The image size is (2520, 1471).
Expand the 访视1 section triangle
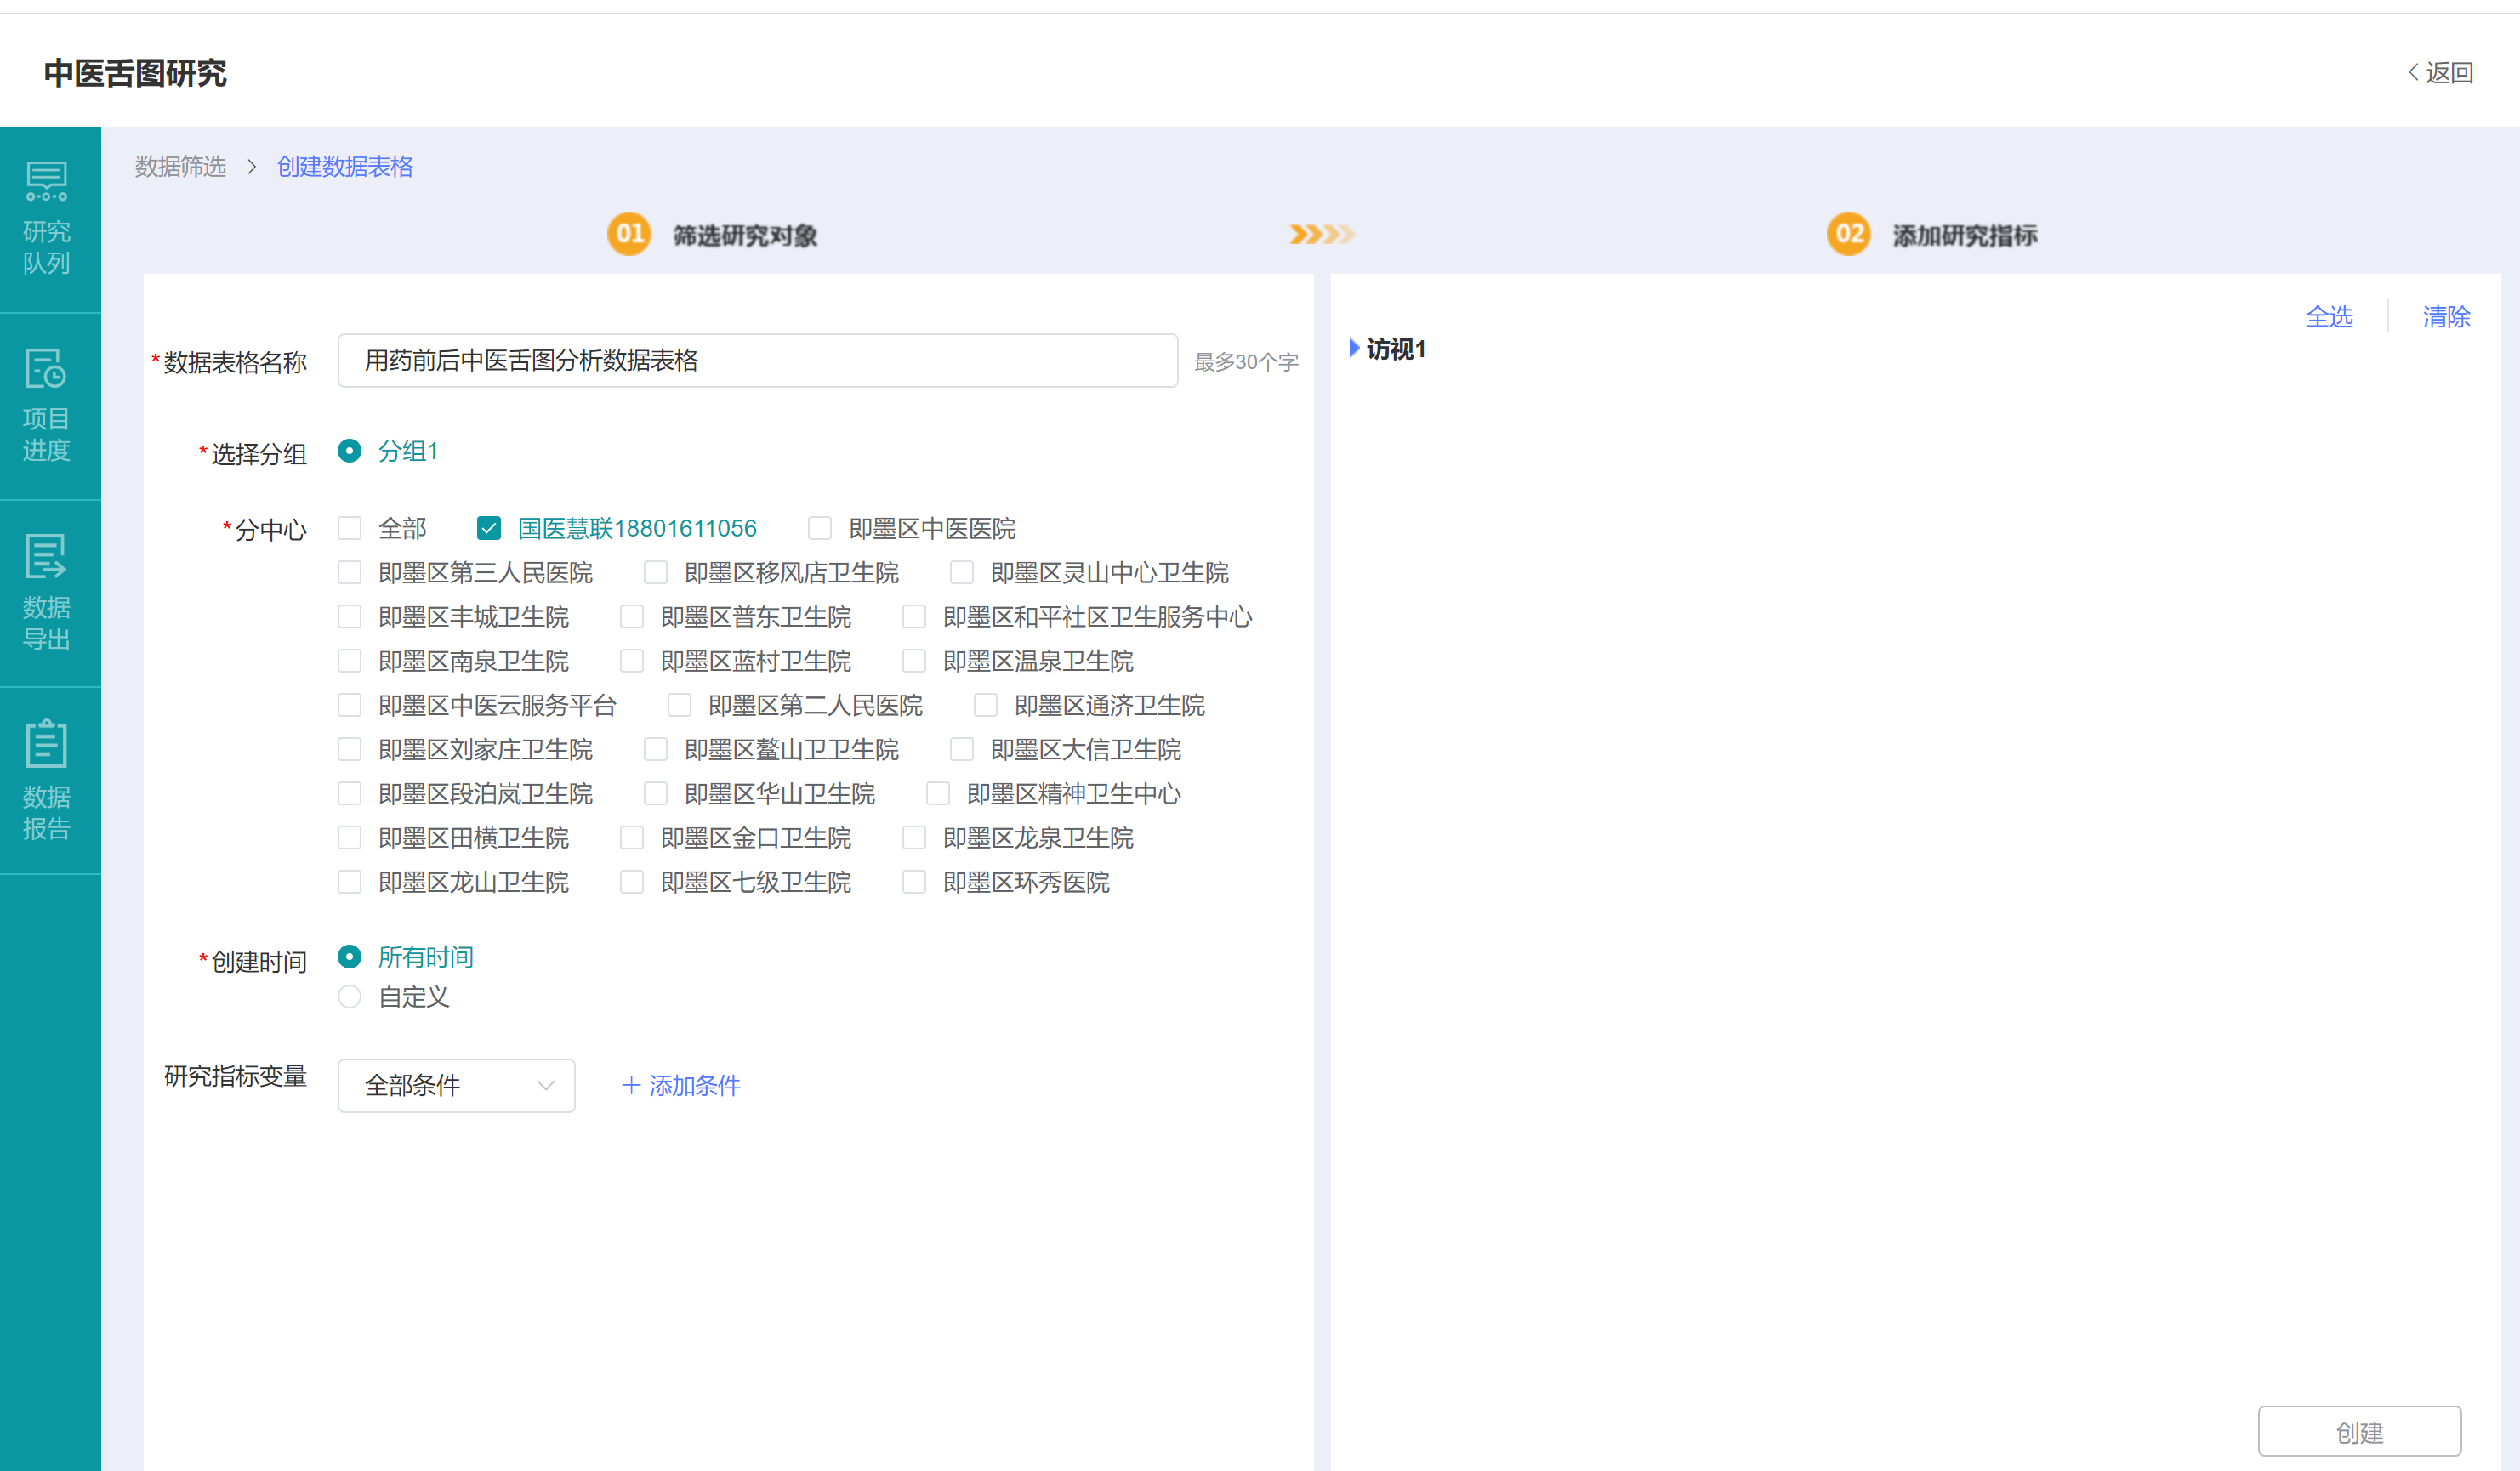coord(1354,348)
